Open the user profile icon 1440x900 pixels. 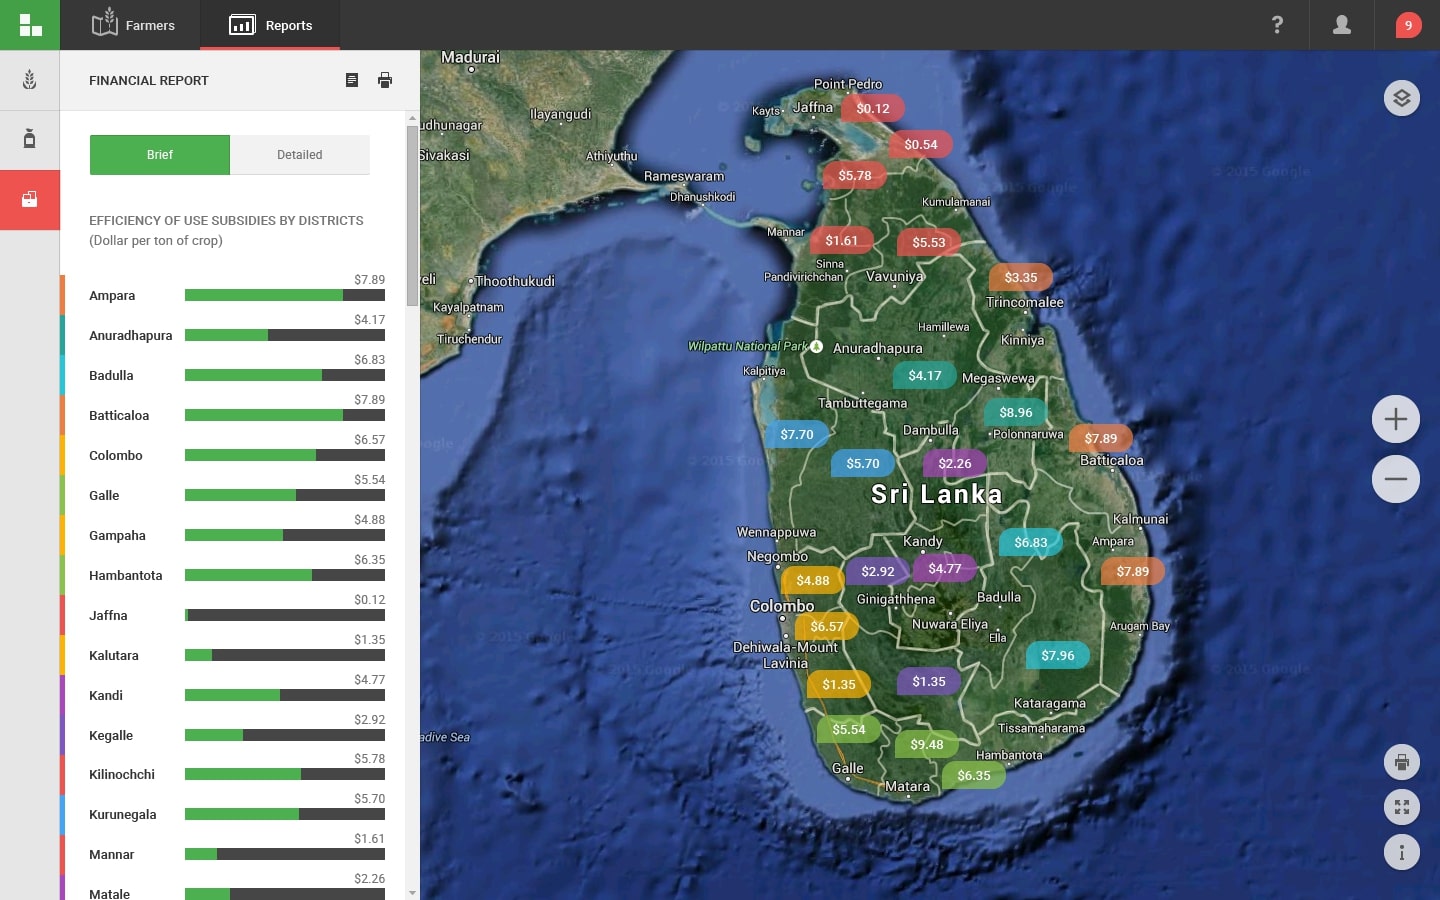click(x=1342, y=25)
